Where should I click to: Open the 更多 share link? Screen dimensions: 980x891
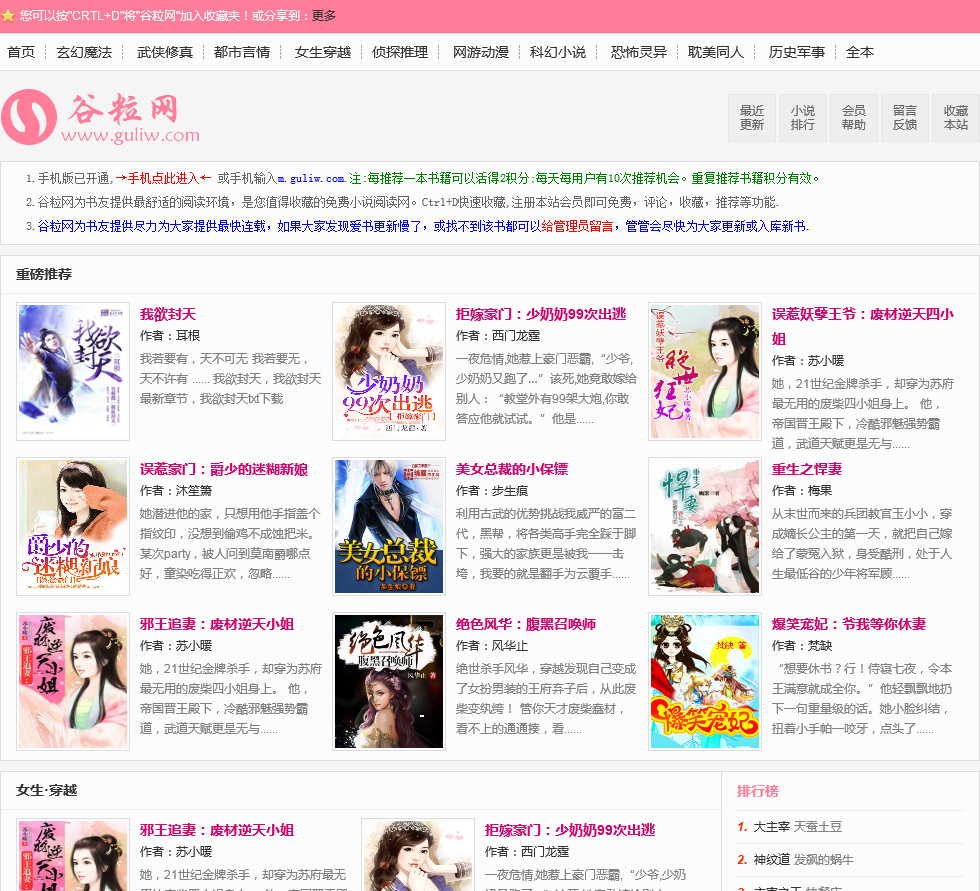(324, 16)
